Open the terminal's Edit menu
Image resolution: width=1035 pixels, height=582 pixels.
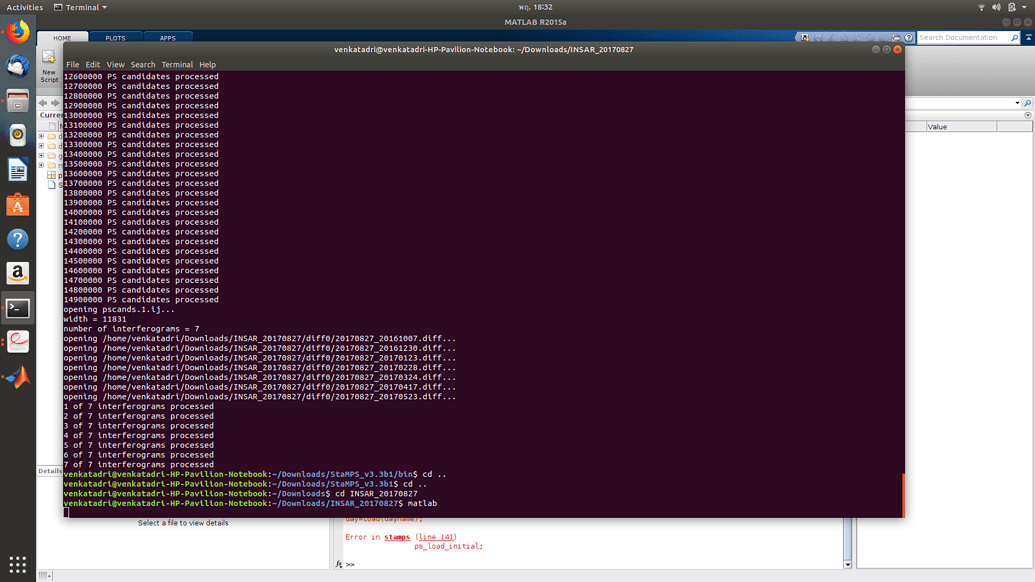tap(92, 64)
